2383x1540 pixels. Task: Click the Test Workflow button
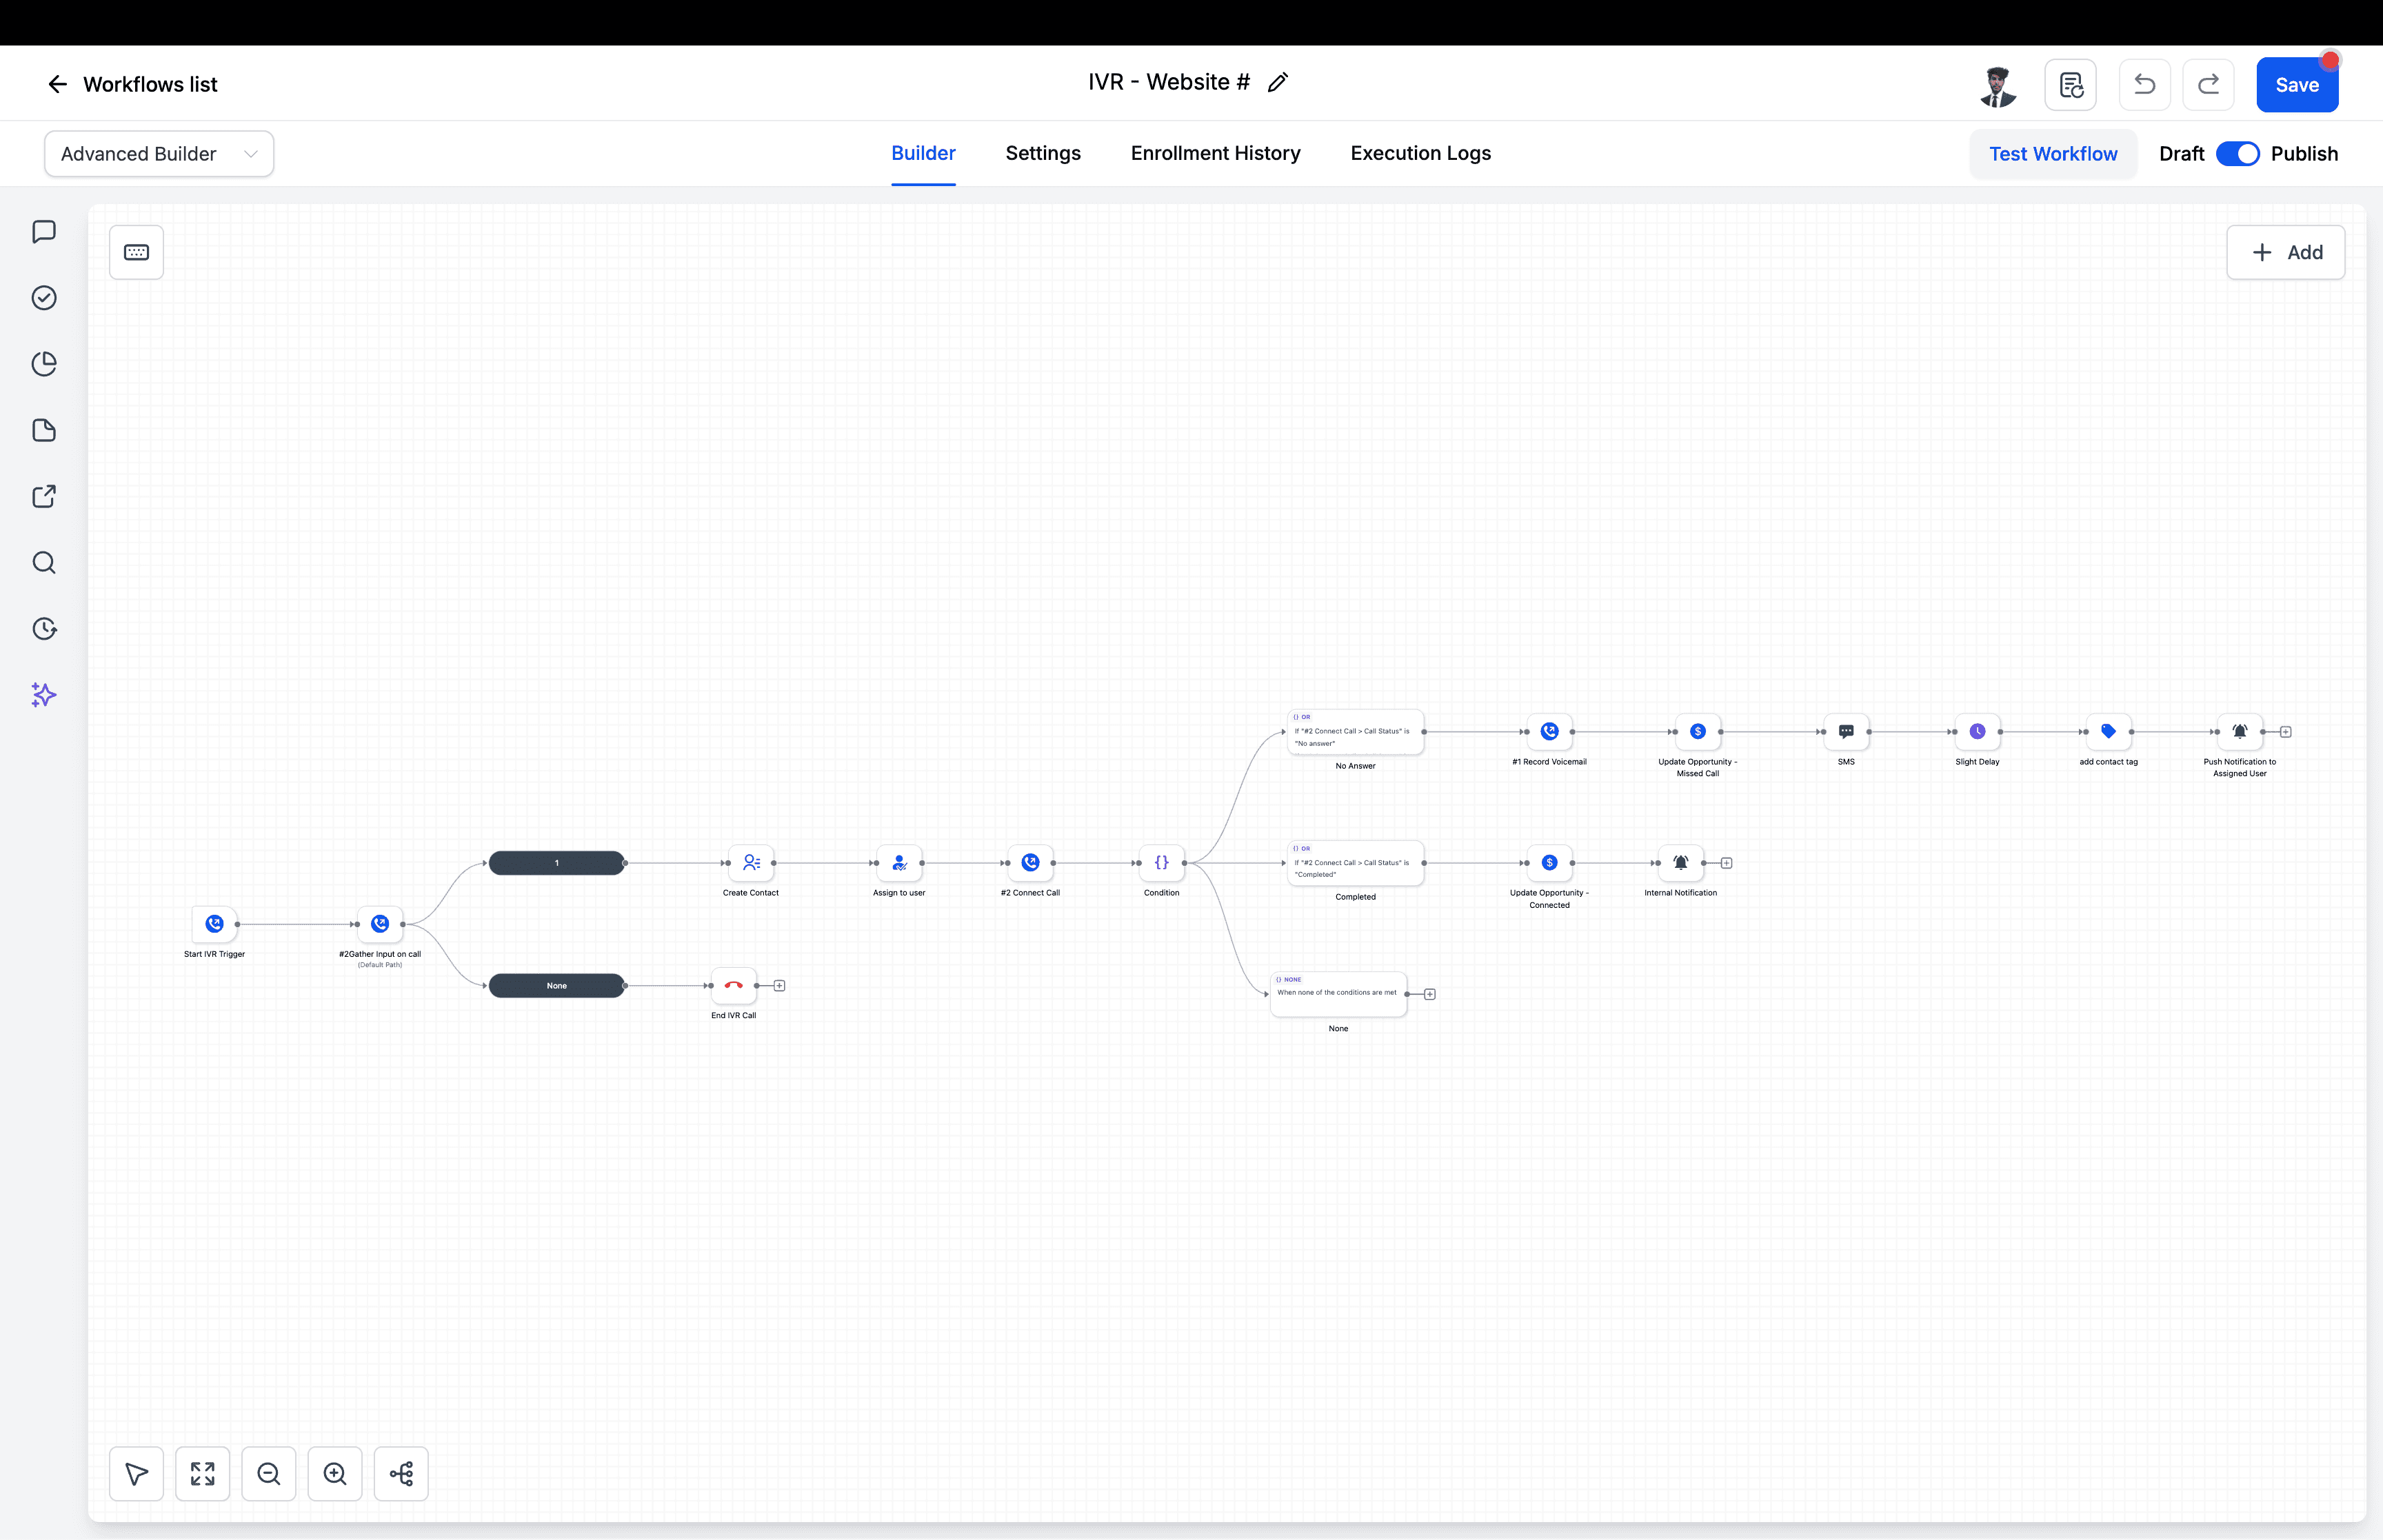point(2053,154)
